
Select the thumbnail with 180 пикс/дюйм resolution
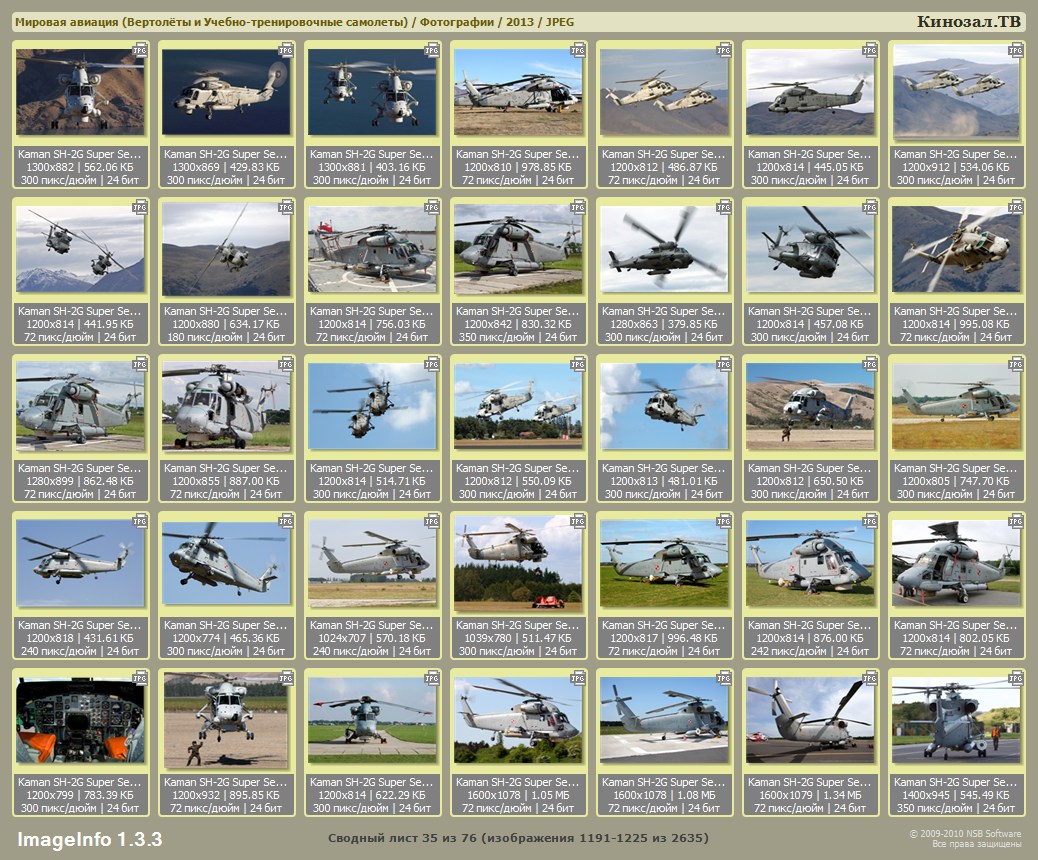point(225,250)
